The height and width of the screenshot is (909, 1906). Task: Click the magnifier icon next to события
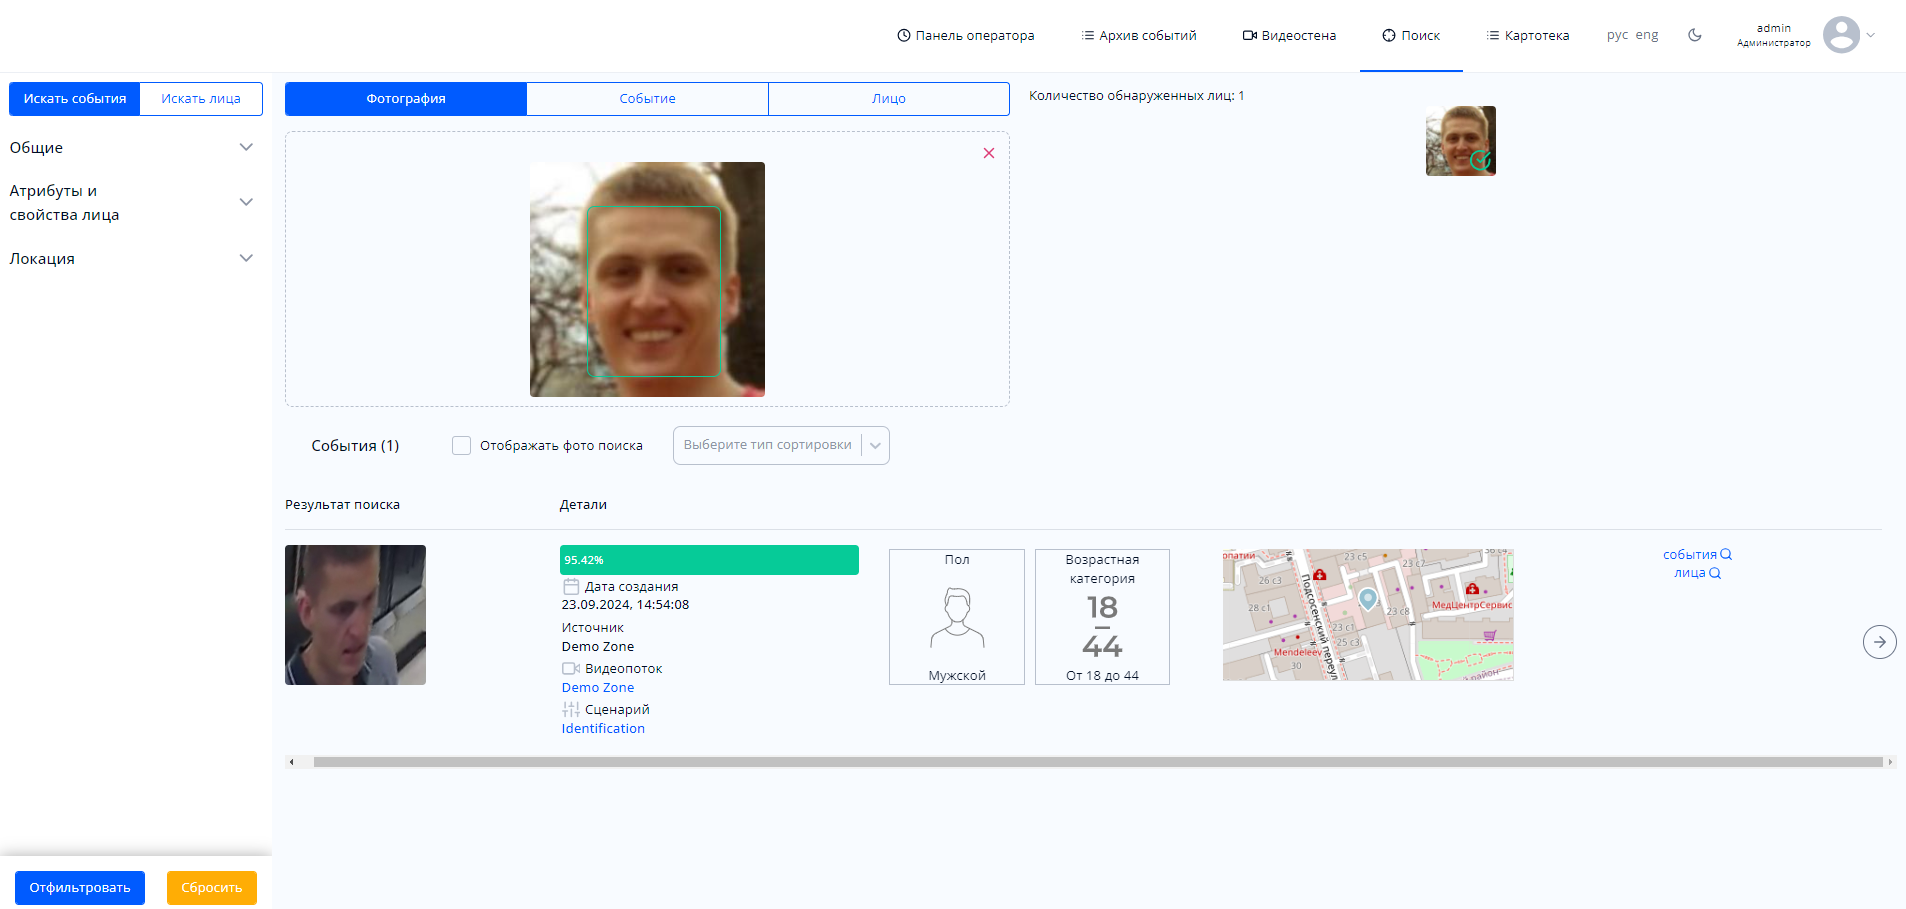coord(1726,554)
